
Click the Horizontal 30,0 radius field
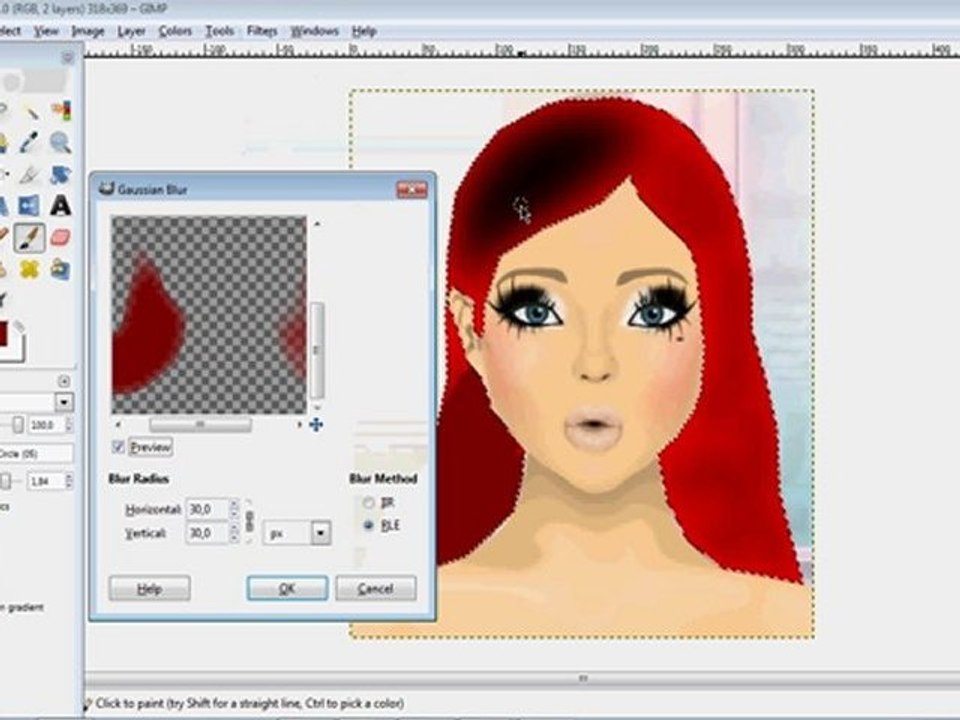click(x=207, y=509)
